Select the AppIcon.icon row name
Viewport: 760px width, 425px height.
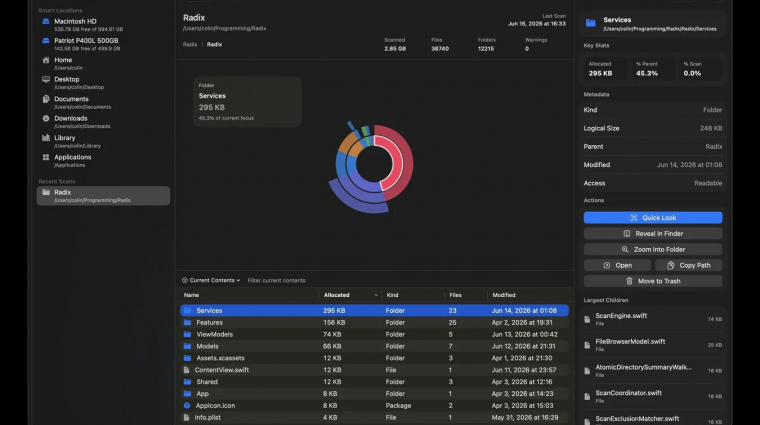pos(215,406)
